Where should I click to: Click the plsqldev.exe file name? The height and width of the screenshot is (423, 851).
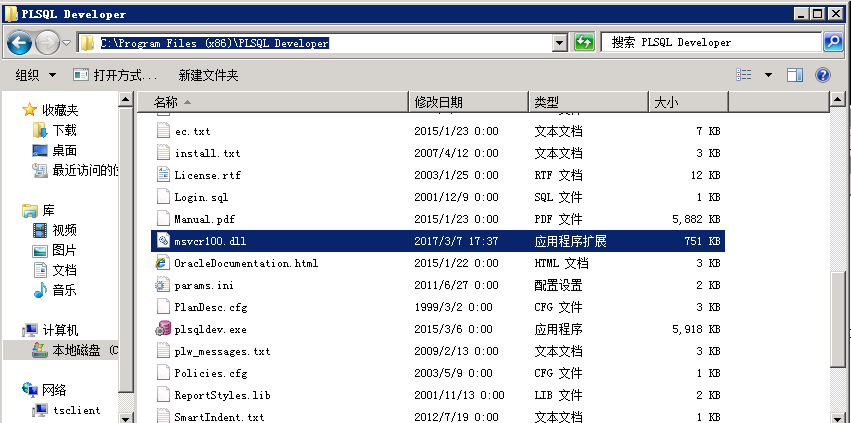click(211, 329)
